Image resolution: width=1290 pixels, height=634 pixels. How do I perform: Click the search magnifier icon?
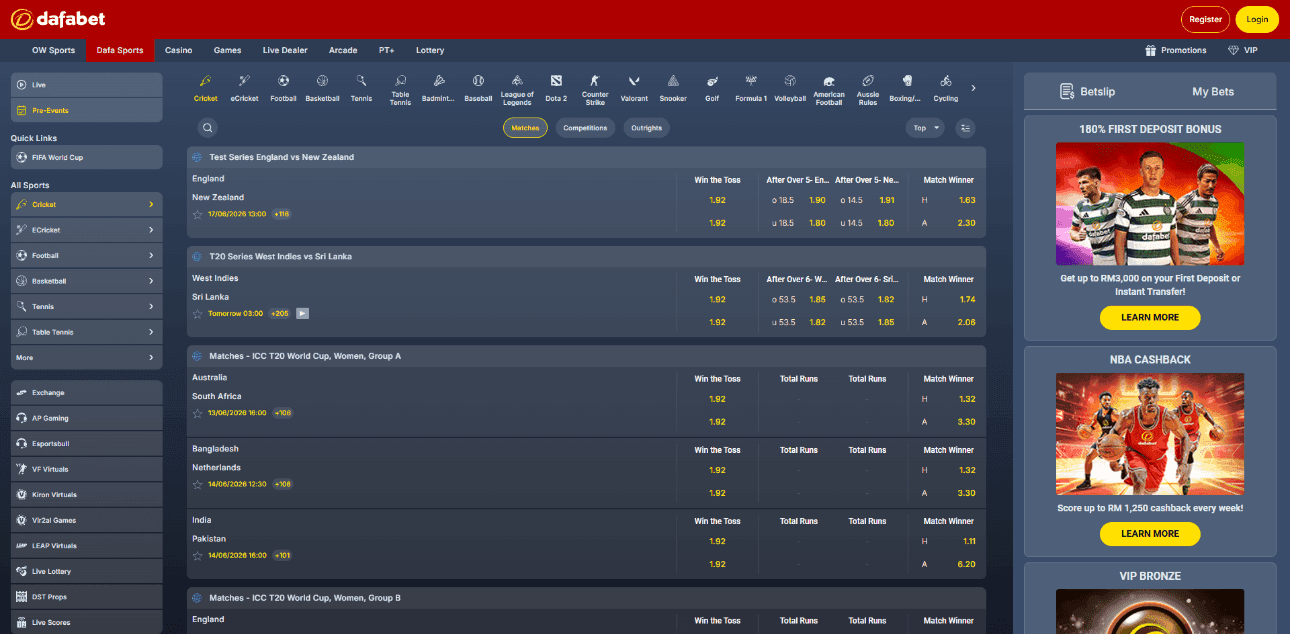(207, 128)
